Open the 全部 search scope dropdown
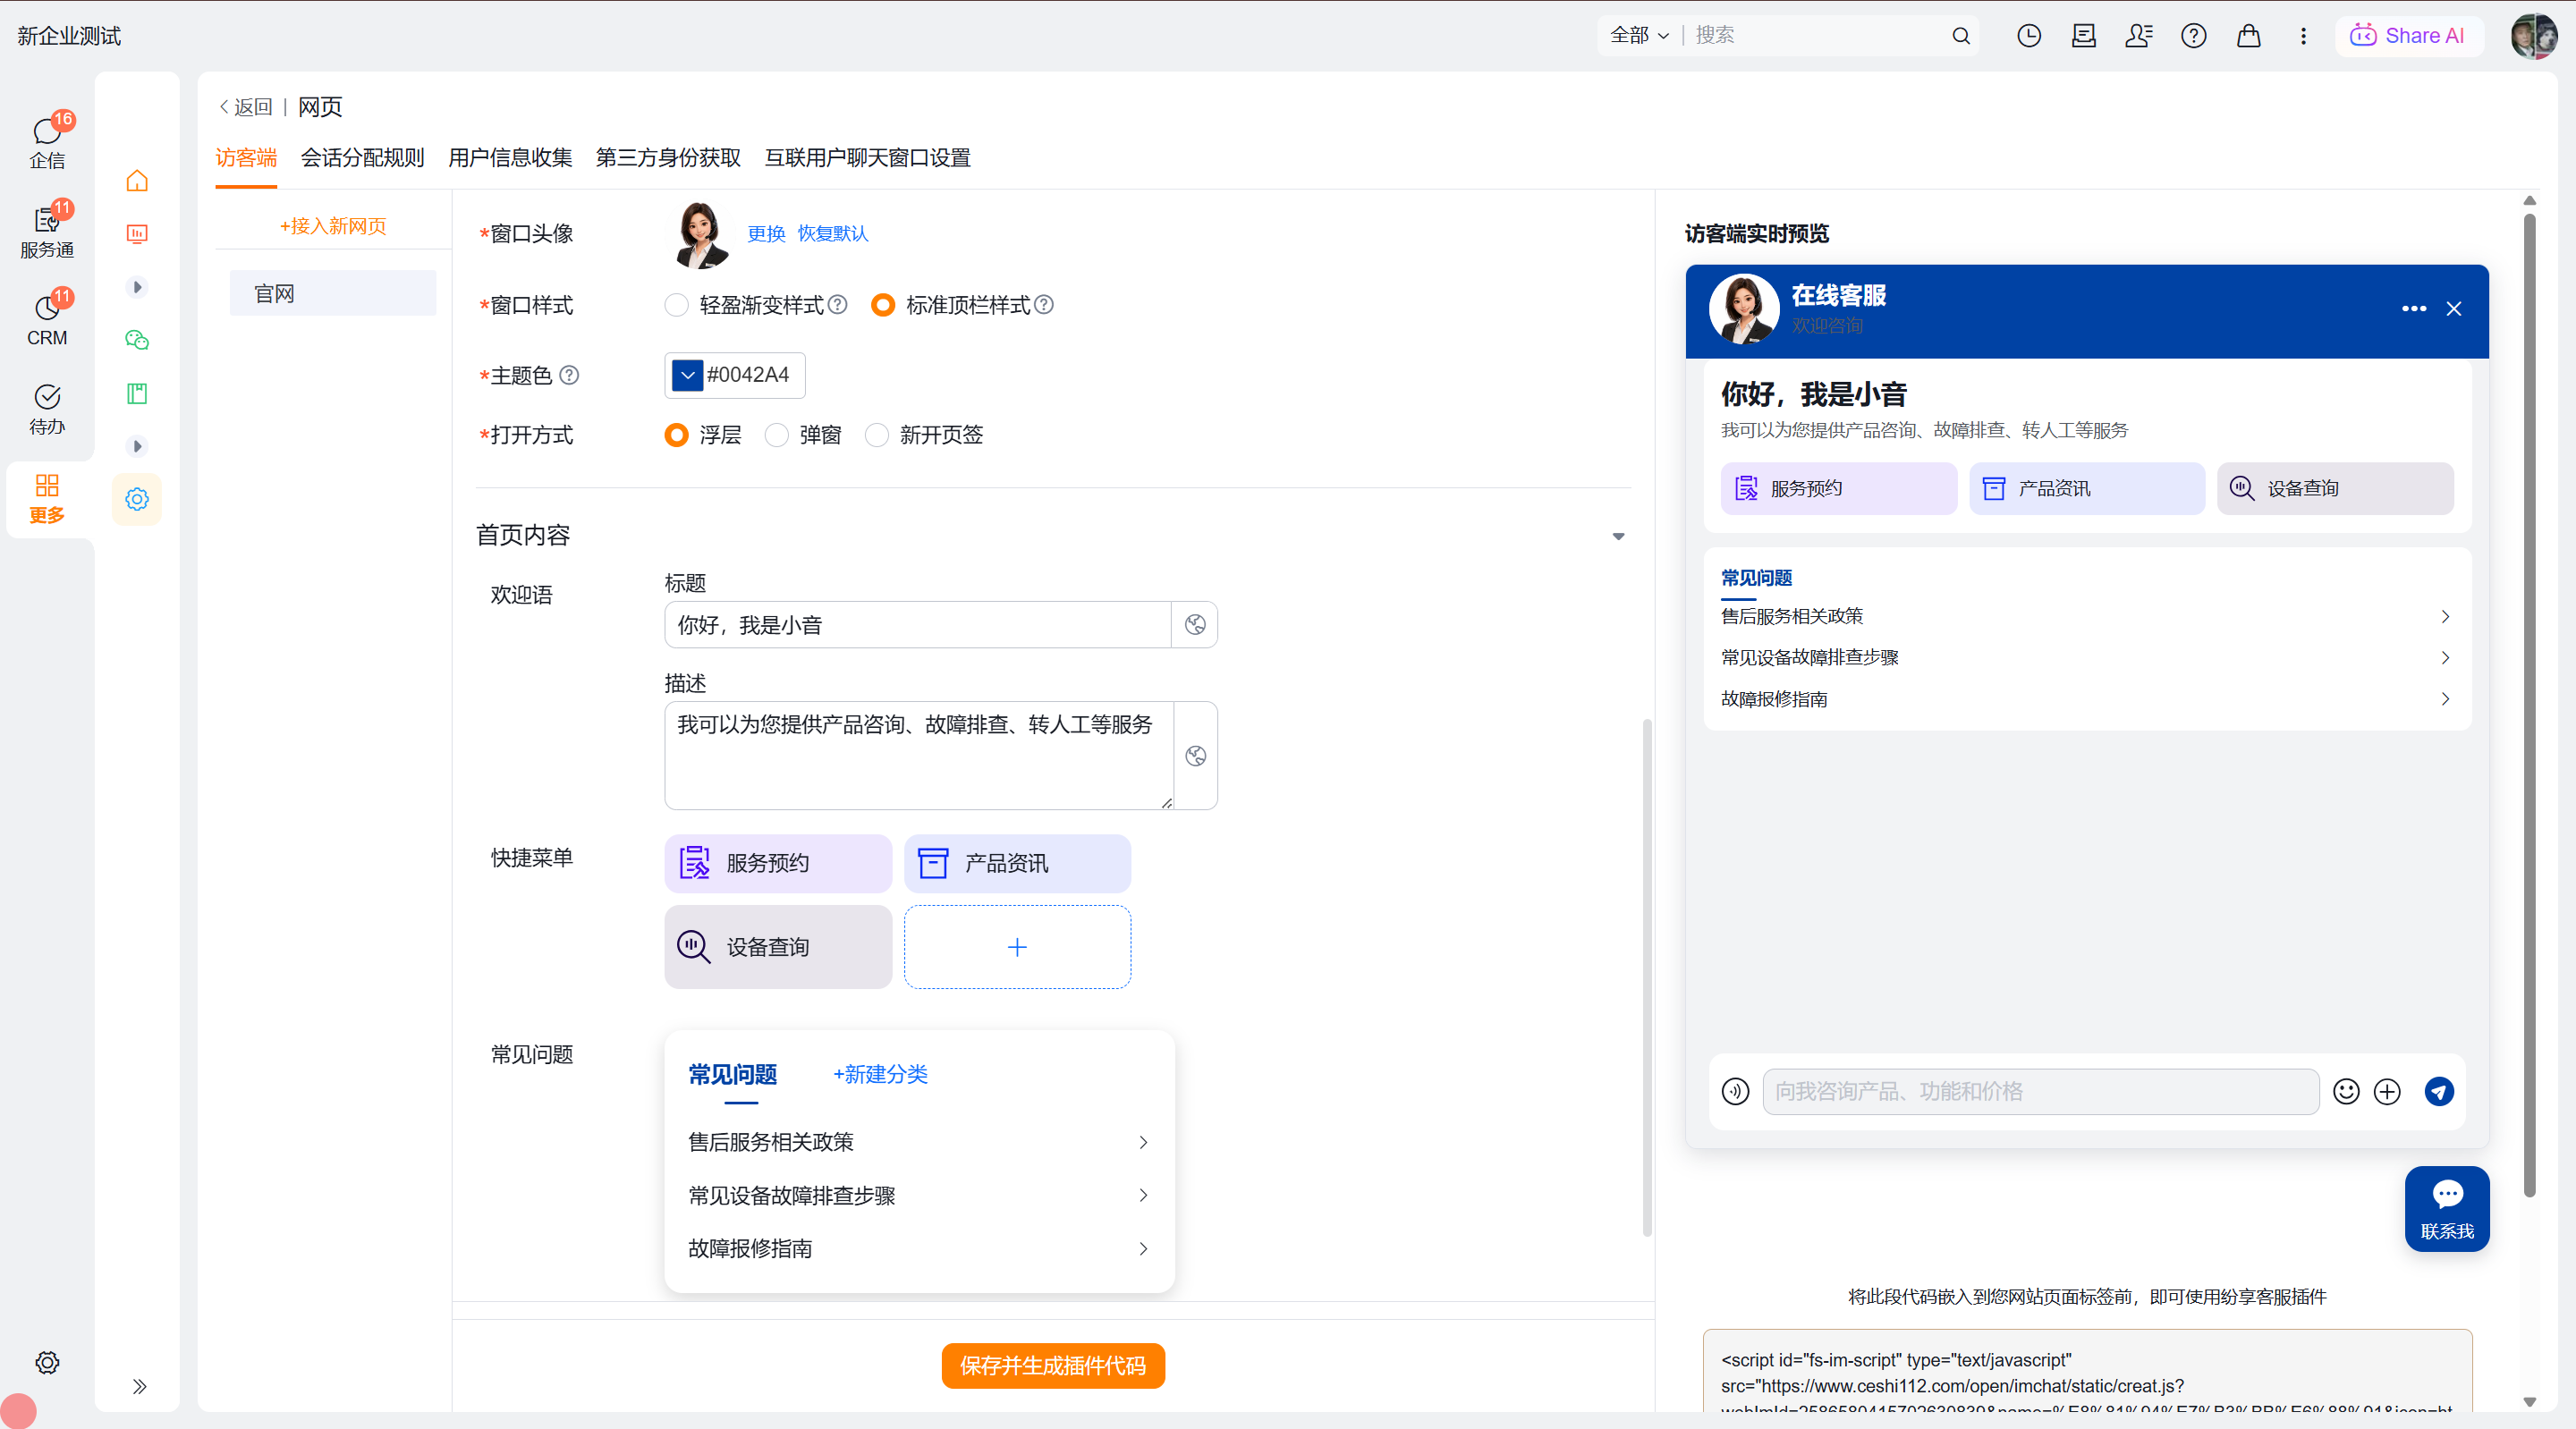Image resolution: width=2576 pixels, height=1429 pixels. point(1640,36)
